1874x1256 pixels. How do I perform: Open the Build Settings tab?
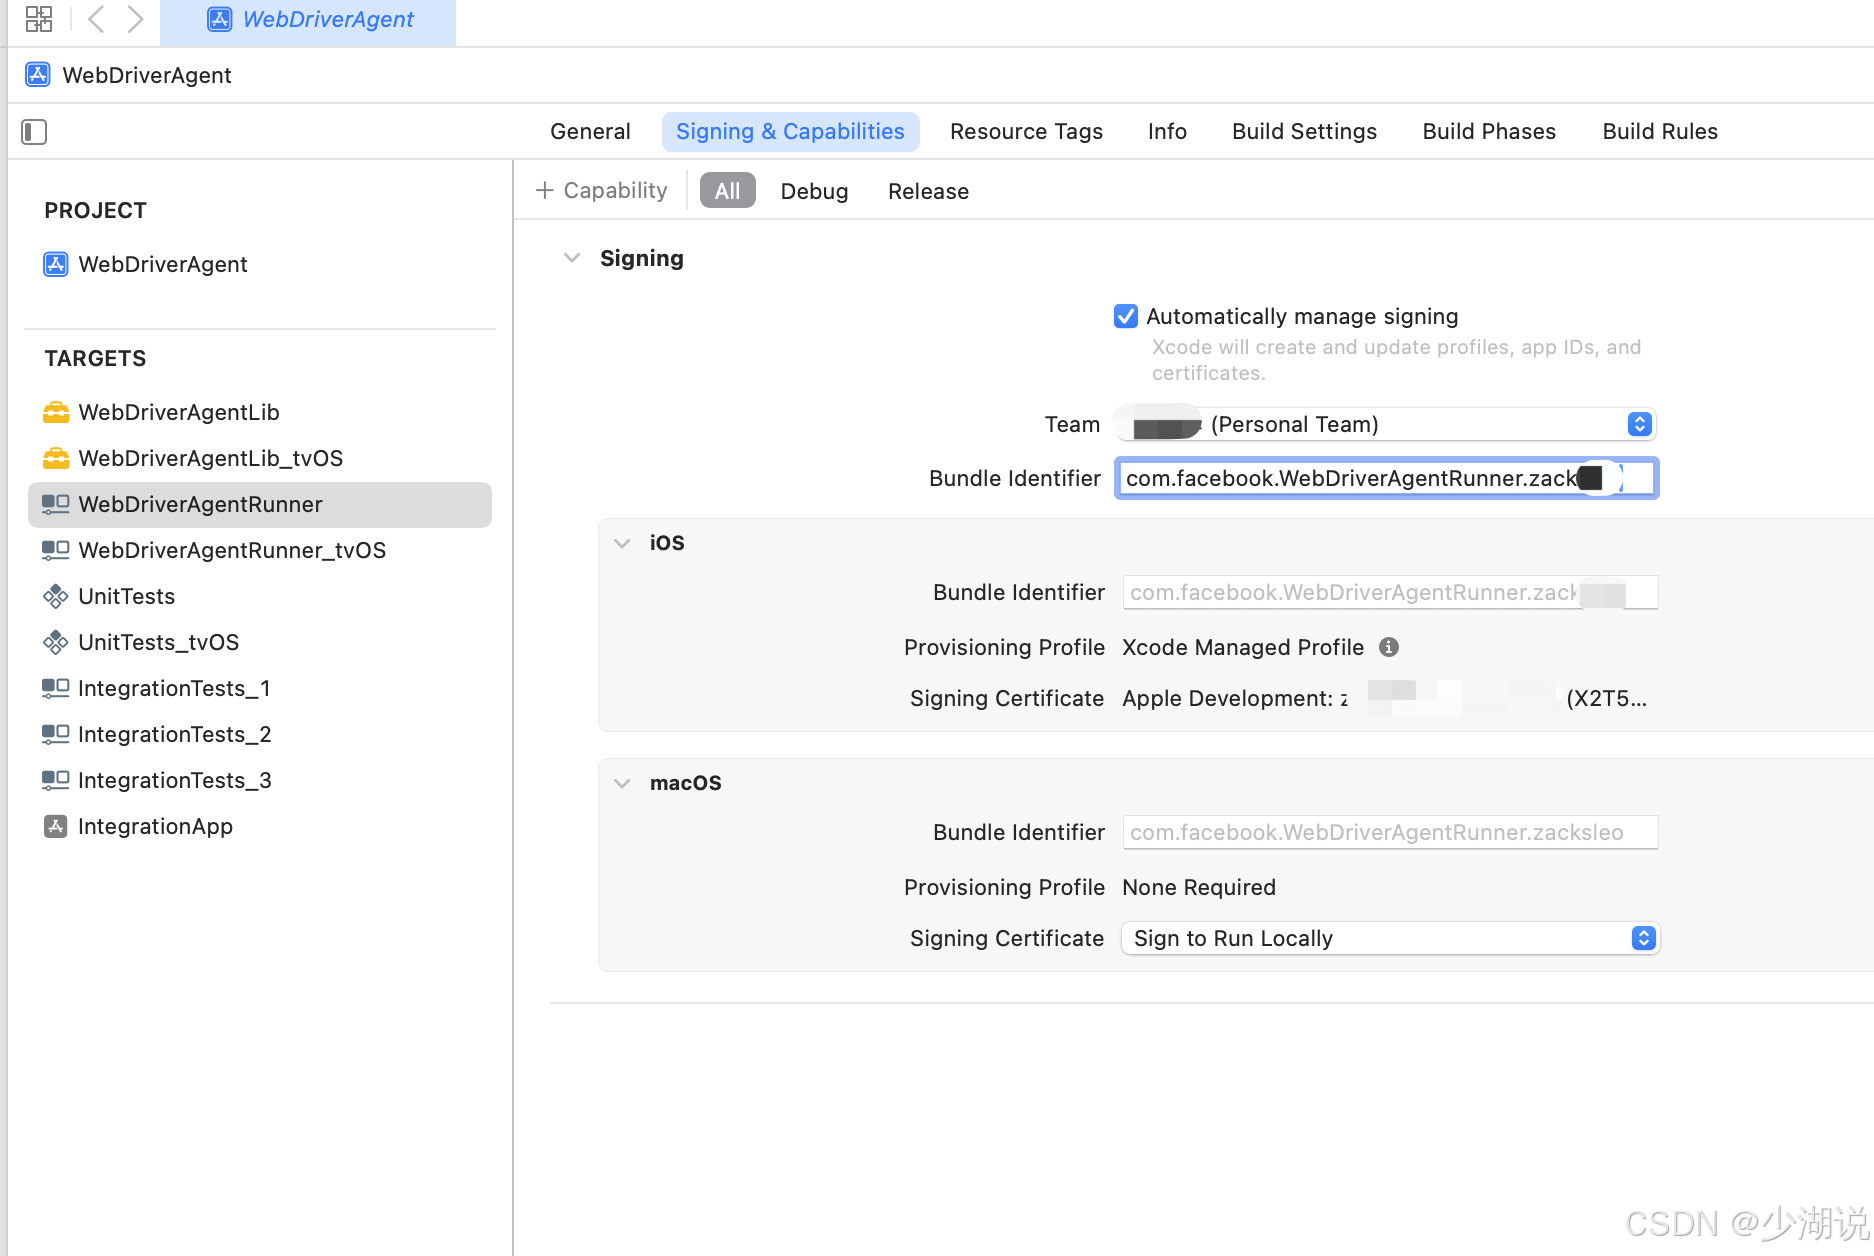[x=1304, y=132]
